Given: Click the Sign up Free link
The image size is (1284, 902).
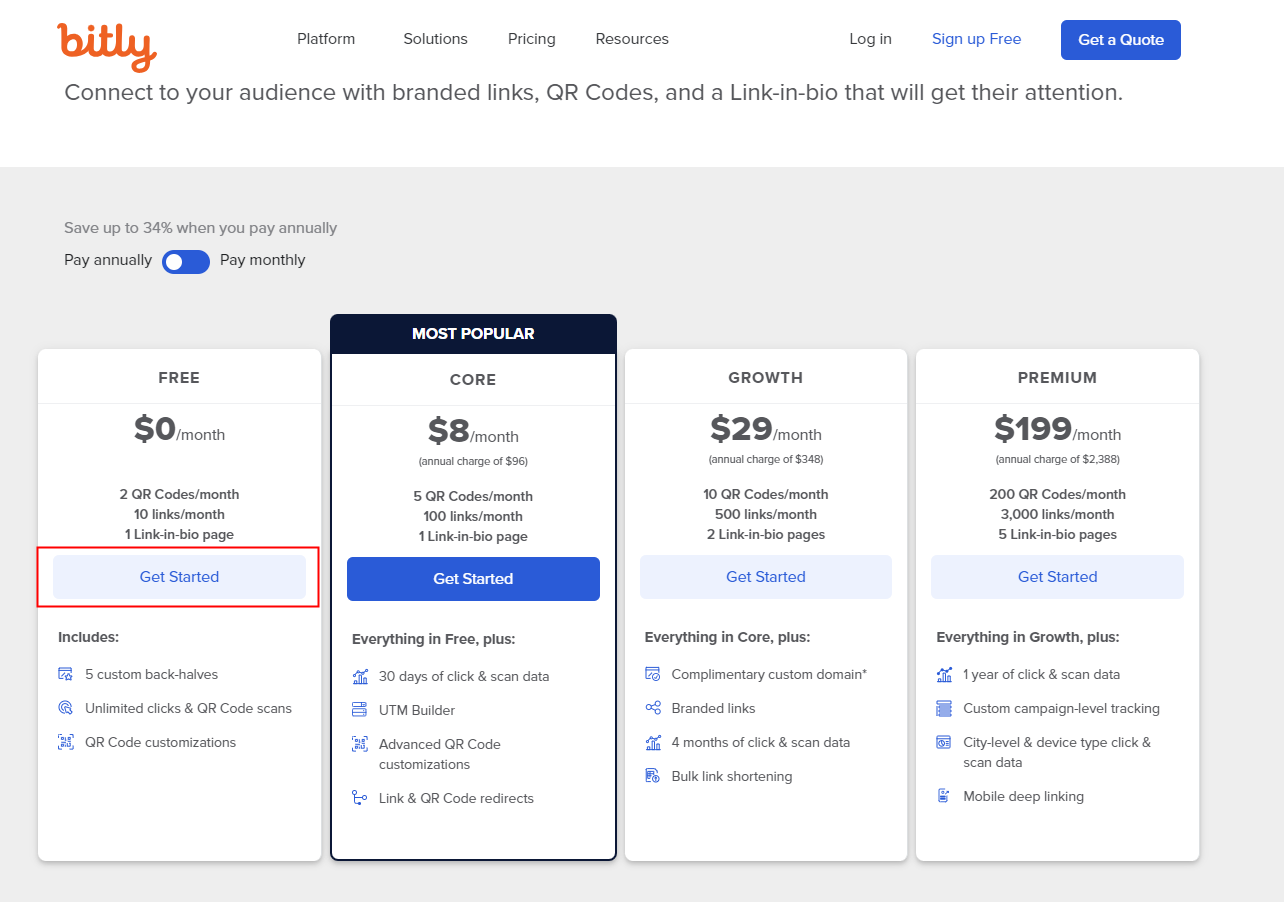Looking at the screenshot, I should 976,39.
